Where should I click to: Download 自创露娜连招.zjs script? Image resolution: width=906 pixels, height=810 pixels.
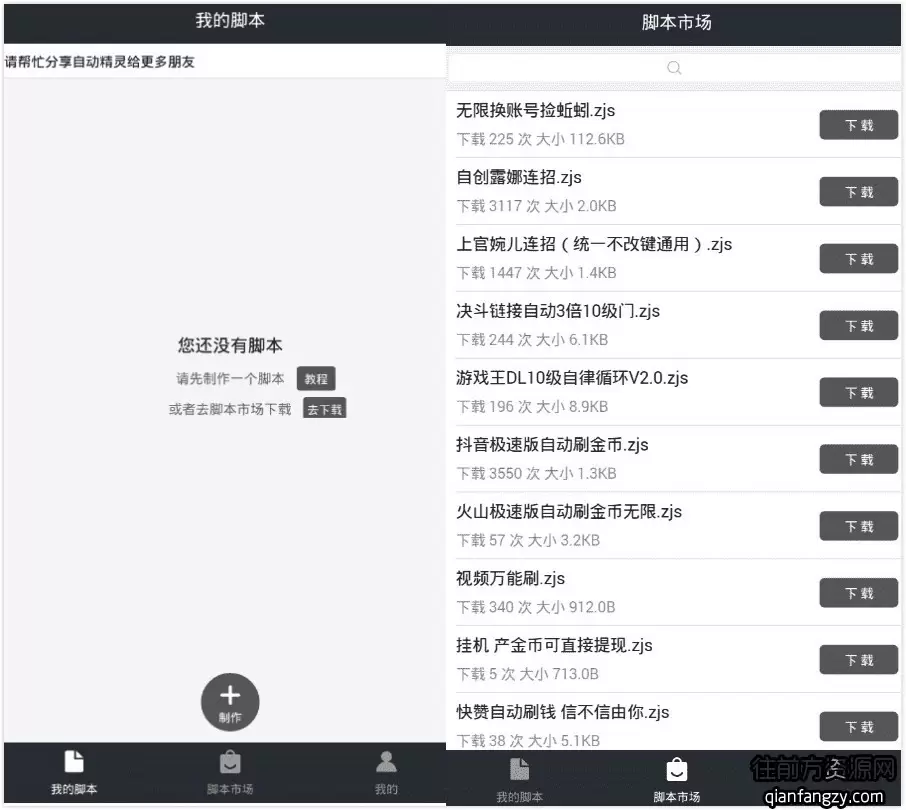[x=859, y=192]
